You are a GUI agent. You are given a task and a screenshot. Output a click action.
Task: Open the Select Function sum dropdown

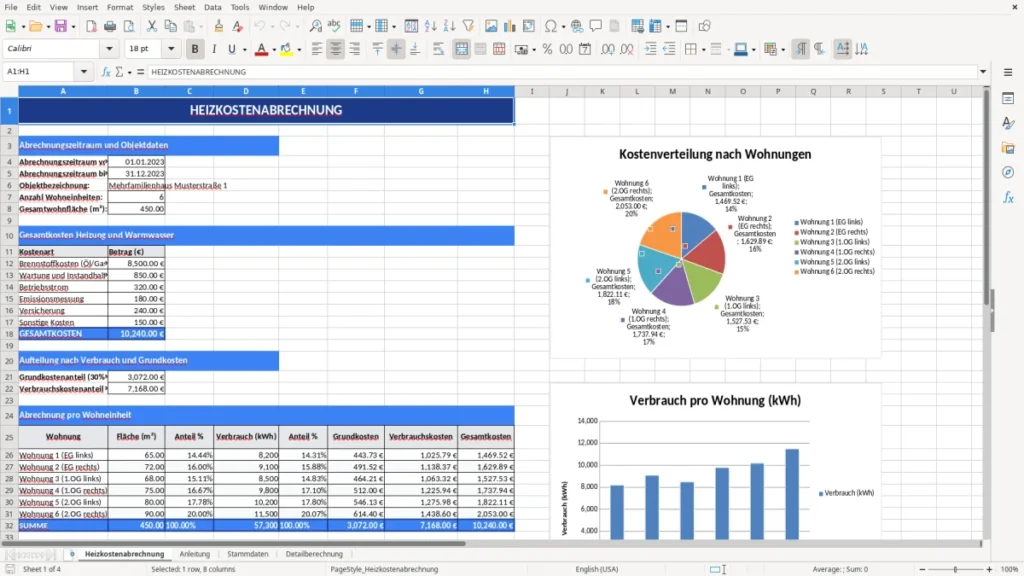[129, 72]
